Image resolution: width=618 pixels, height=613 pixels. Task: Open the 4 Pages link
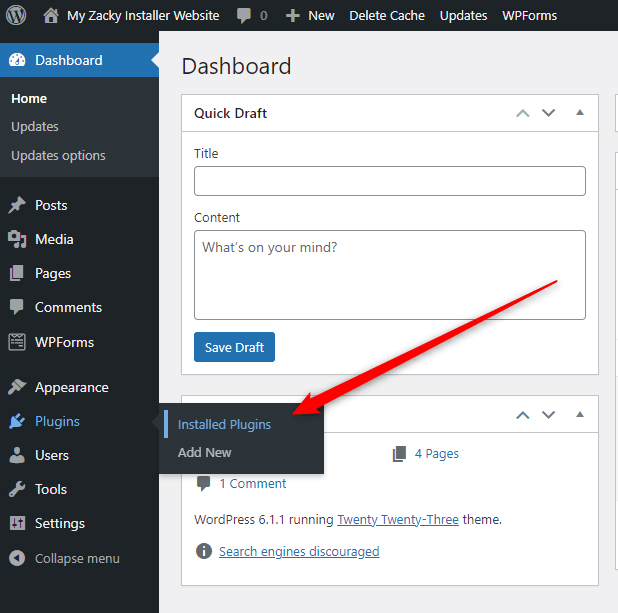coord(436,454)
